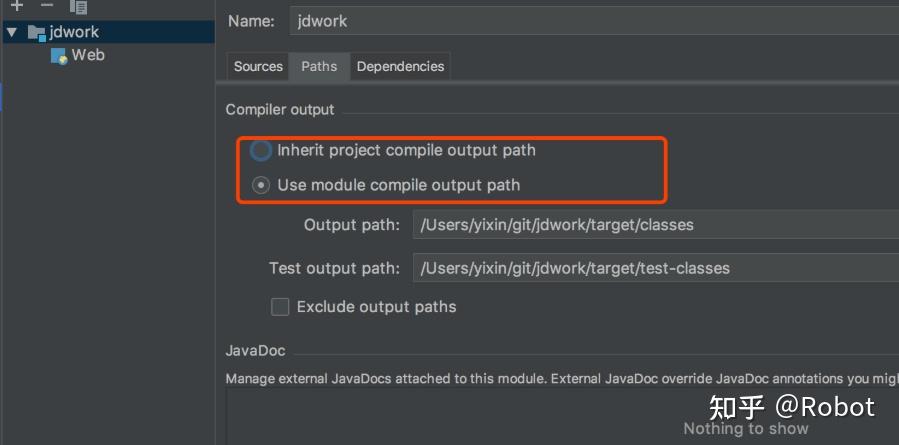Viewport: 899px width, 445px height.
Task: Click the Exclude output paths label
Action: 376,307
